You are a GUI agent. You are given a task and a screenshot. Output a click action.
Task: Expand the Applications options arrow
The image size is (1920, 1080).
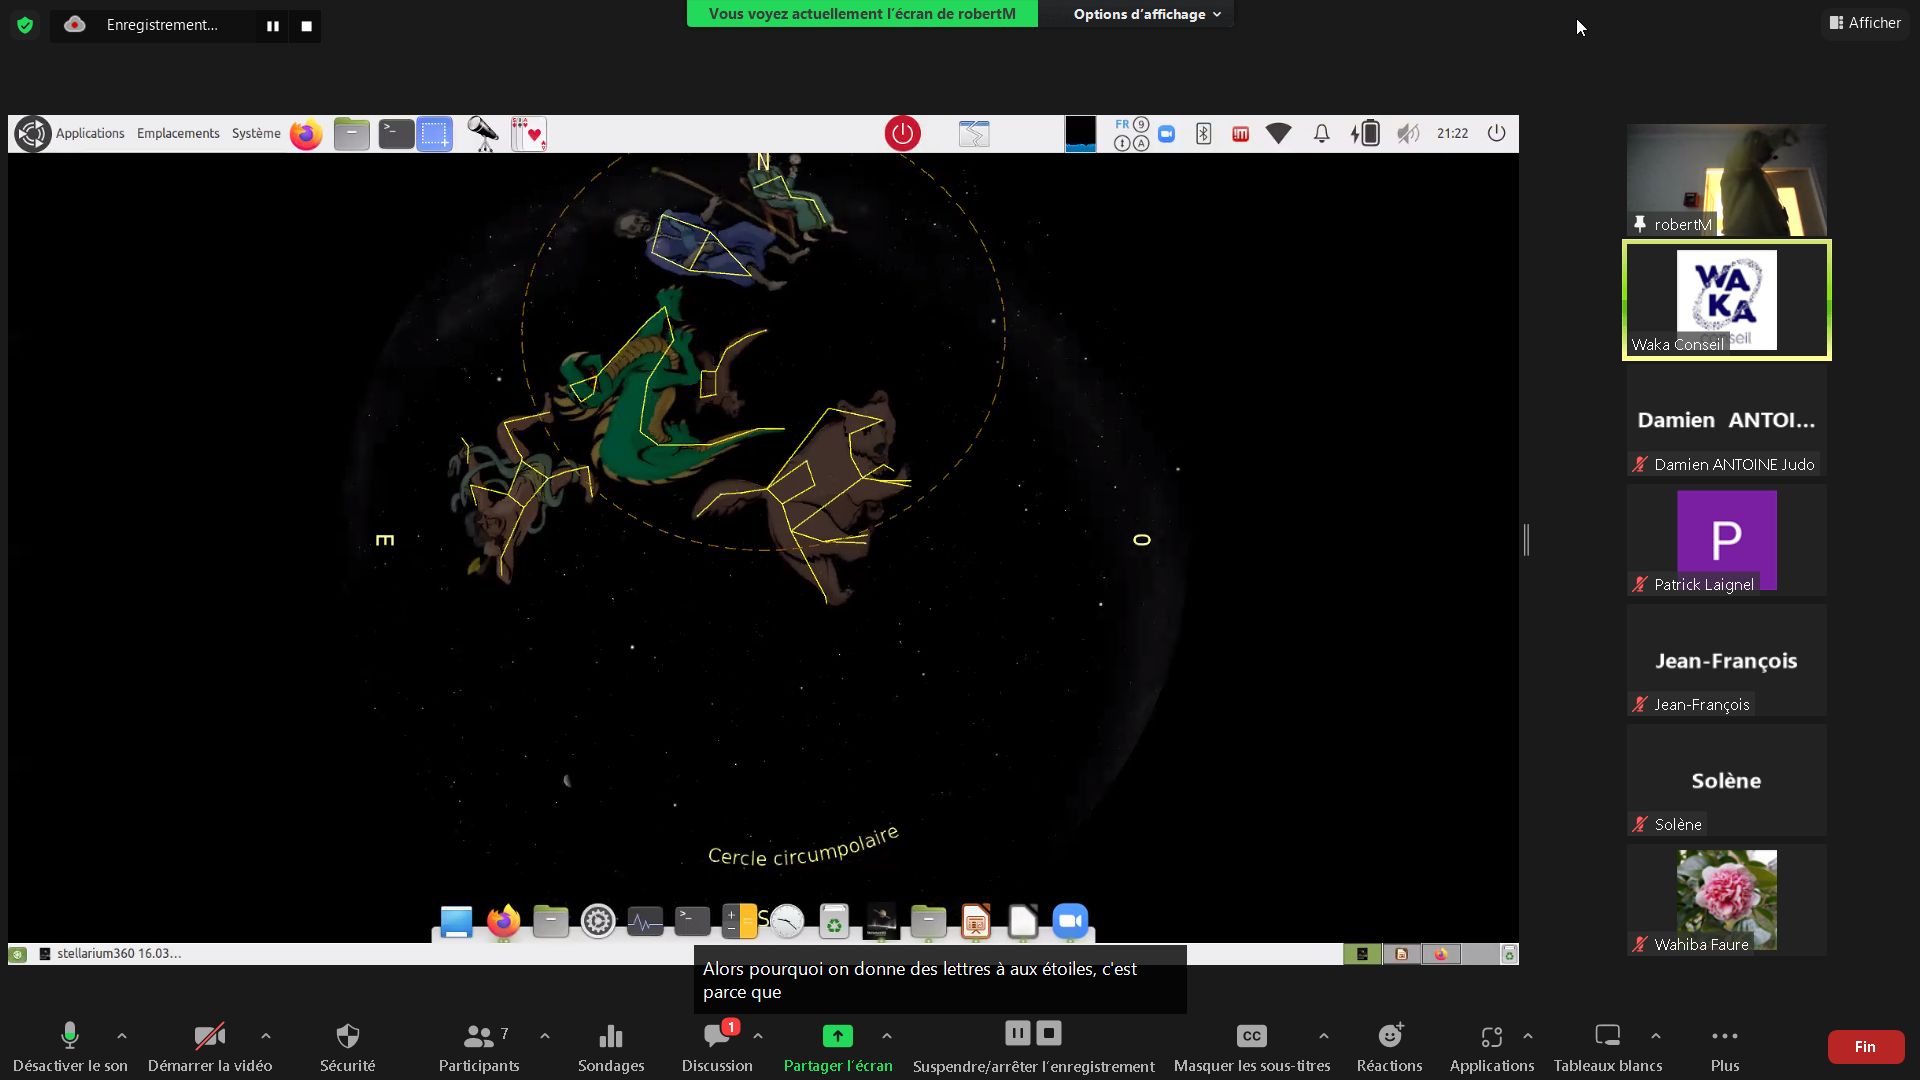1528,1036
